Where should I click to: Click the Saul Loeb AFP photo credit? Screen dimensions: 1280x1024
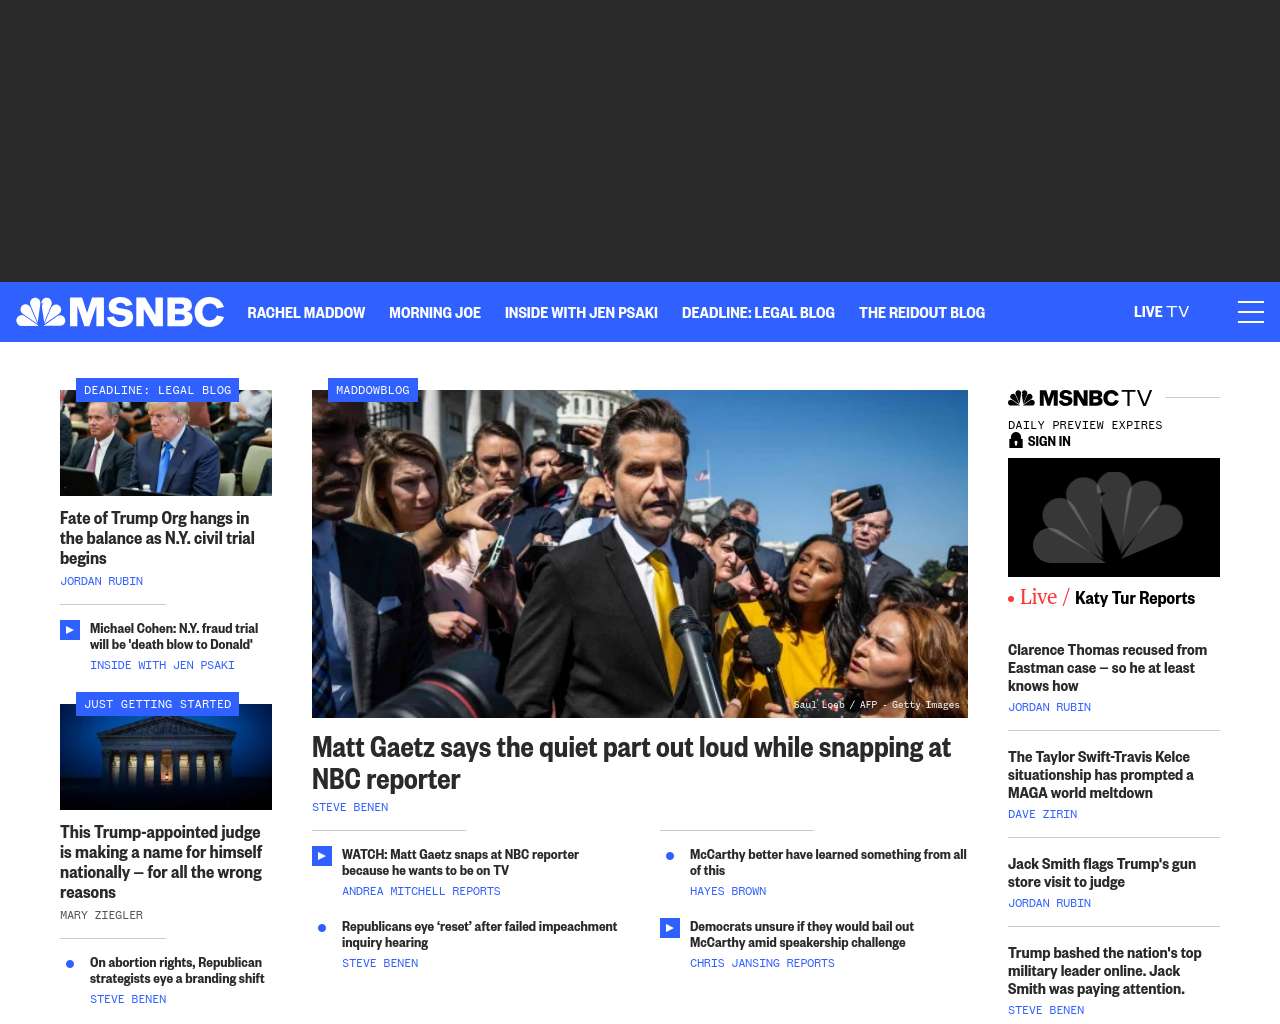click(876, 705)
